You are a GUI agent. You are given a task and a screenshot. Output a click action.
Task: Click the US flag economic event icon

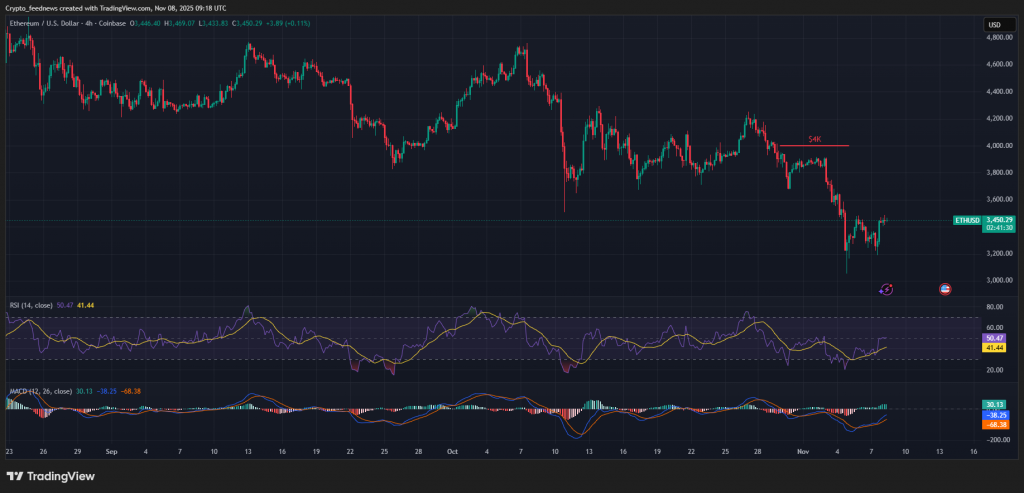pyautogui.click(x=946, y=289)
